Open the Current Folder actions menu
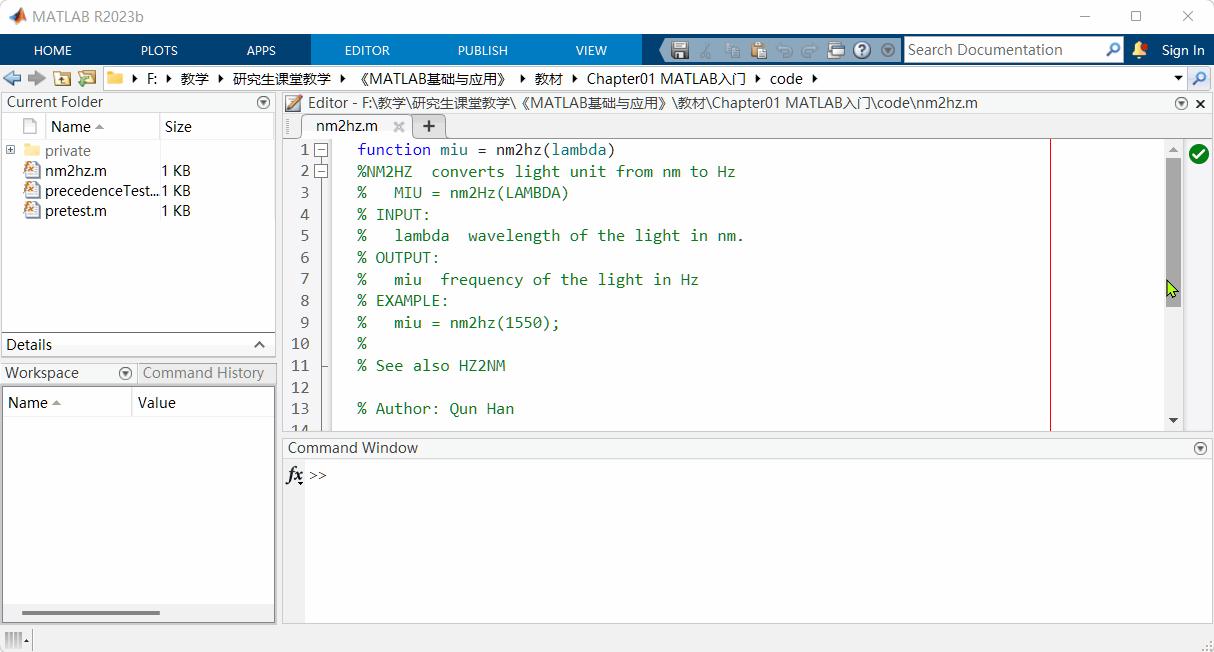Image resolution: width=1214 pixels, height=652 pixels. click(x=263, y=101)
